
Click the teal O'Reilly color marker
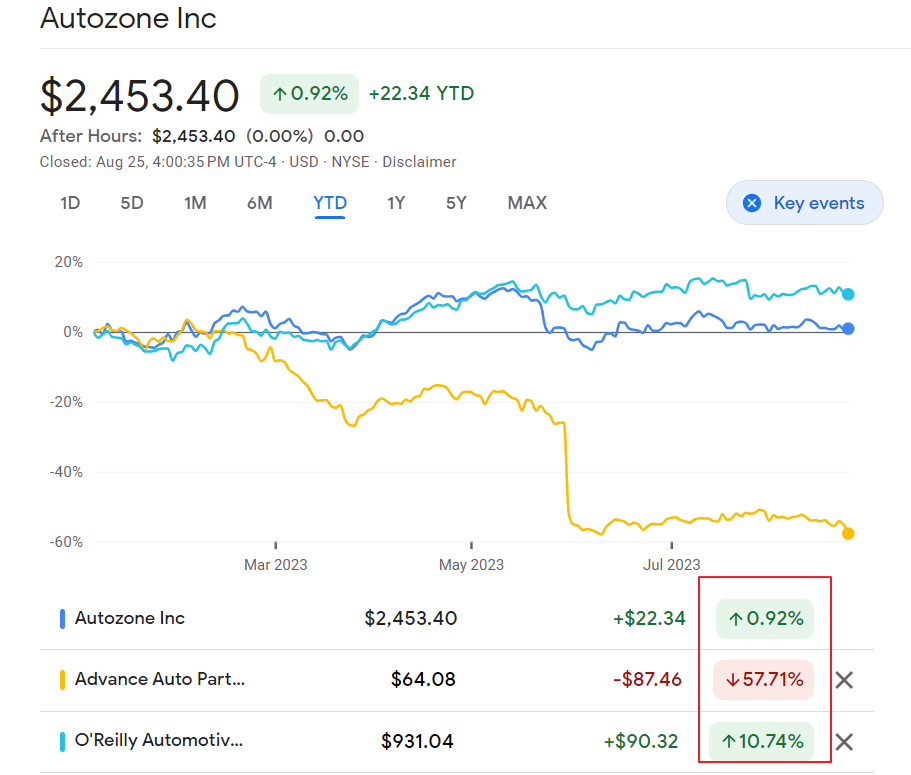[x=62, y=742]
